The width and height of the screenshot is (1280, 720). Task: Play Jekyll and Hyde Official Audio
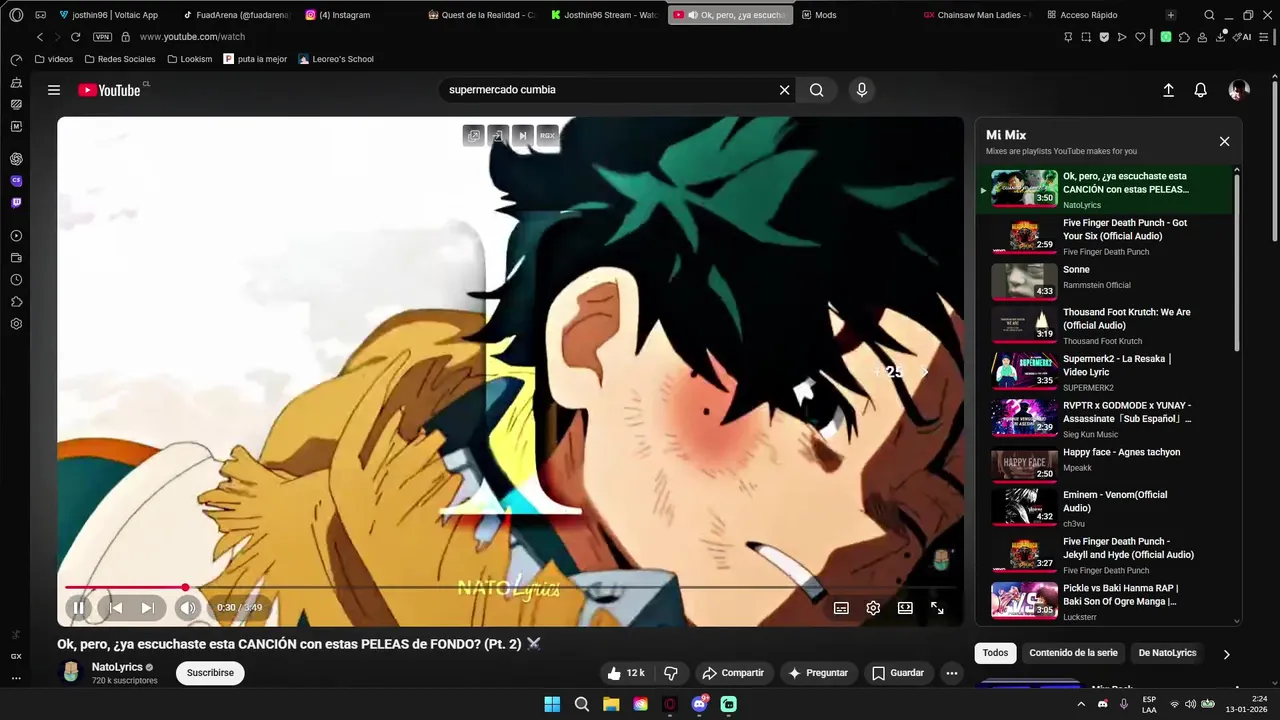tap(1105, 555)
